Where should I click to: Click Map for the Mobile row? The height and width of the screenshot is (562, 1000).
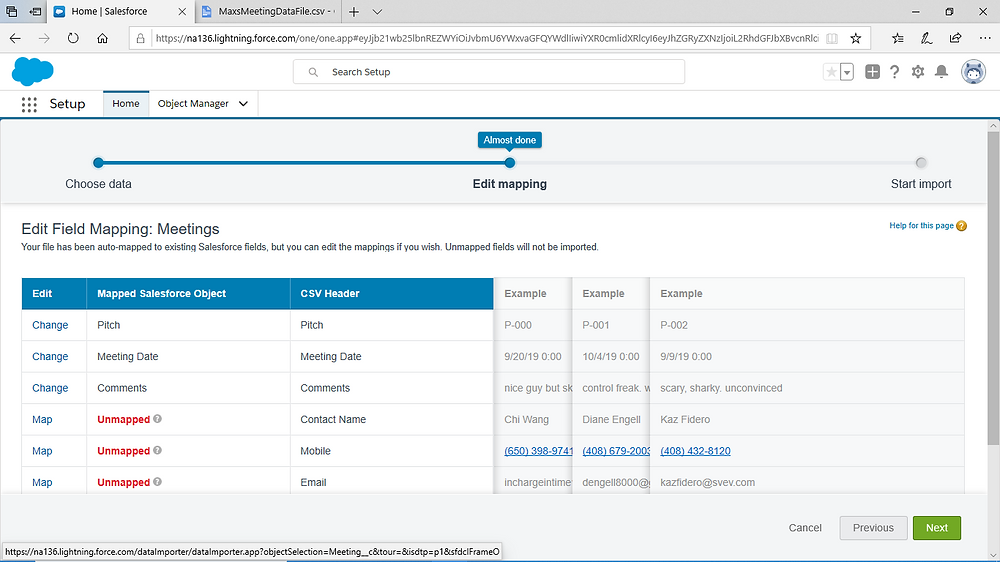[x=42, y=451]
